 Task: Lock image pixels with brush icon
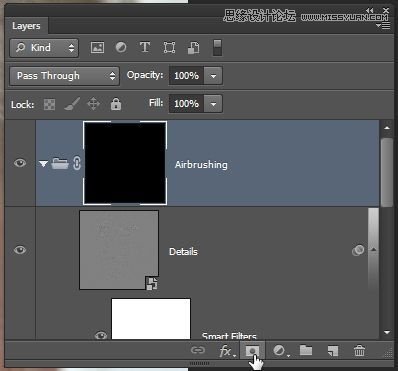tap(72, 104)
